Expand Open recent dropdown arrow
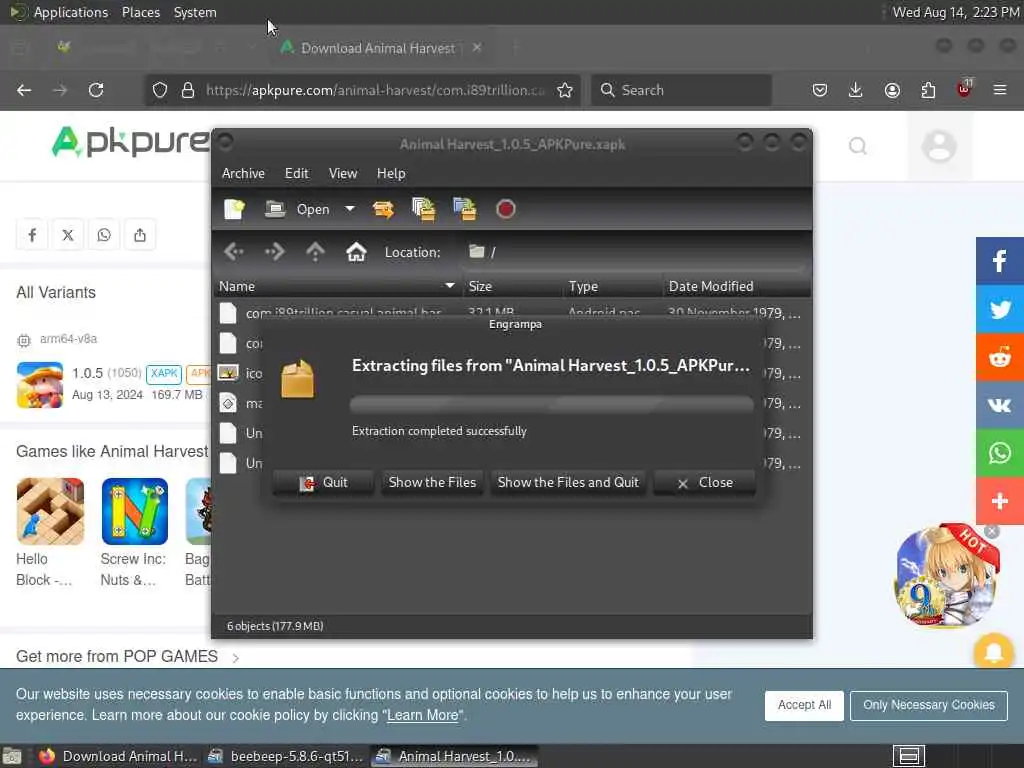The image size is (1024, 768). (350, 209)
